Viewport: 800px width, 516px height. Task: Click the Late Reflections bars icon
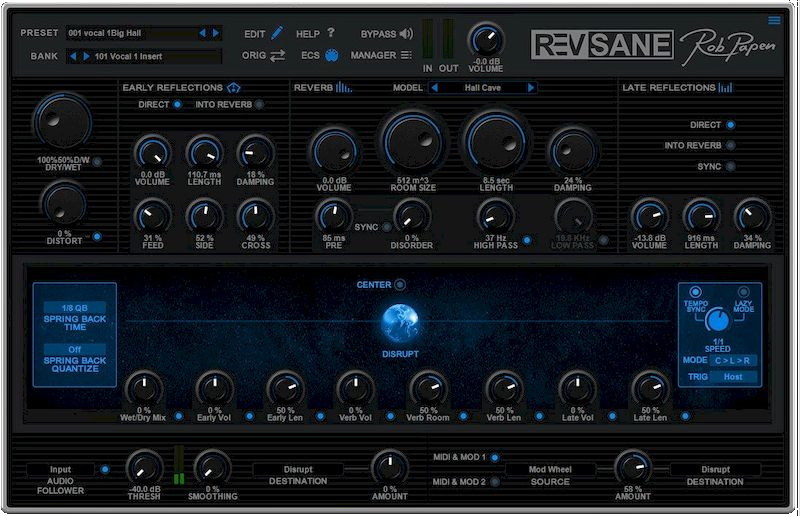point(725,88)
